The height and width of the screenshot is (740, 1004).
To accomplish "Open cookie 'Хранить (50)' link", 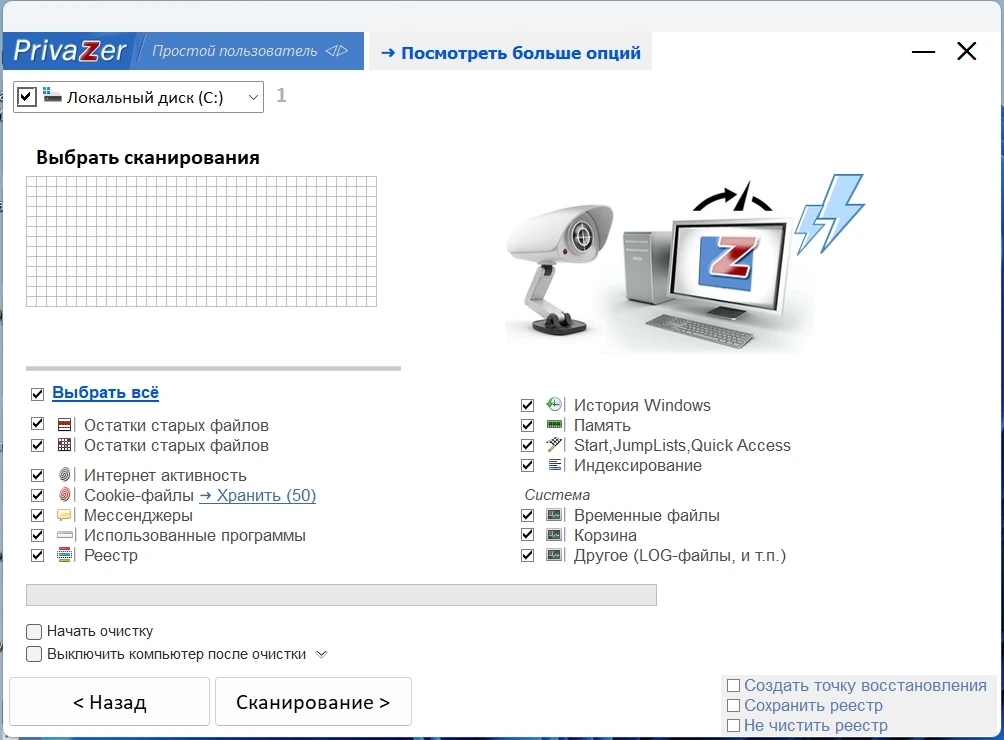I will pos(257,495).
